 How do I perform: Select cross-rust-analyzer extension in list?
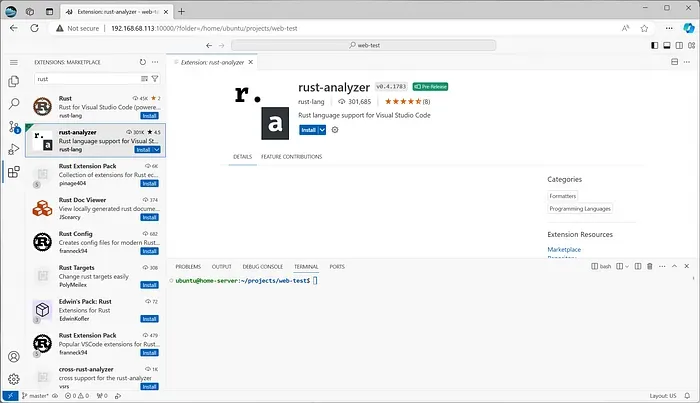96,378
